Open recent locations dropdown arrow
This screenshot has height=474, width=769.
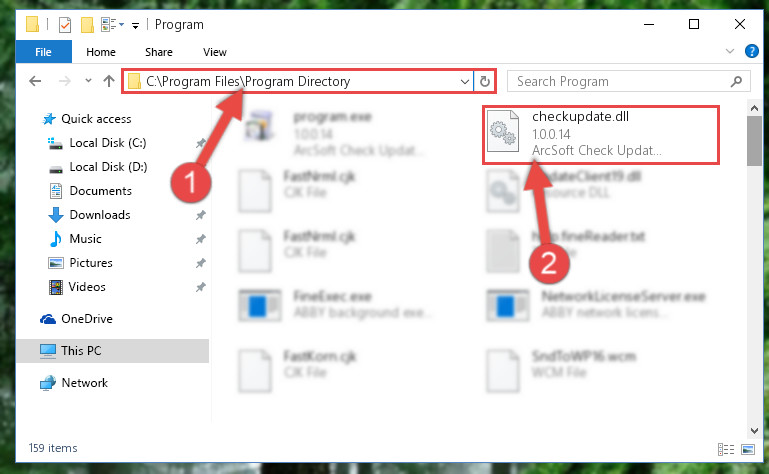[88, 81]
